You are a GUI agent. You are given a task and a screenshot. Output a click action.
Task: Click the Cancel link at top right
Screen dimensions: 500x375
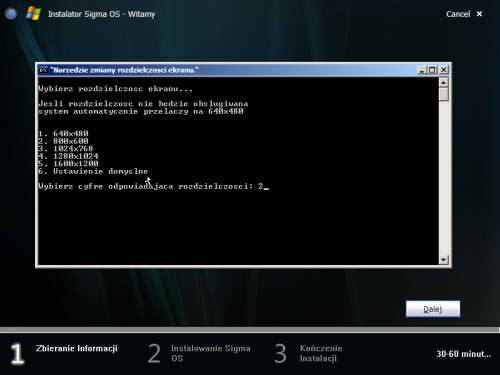click(x=458, y=14)
